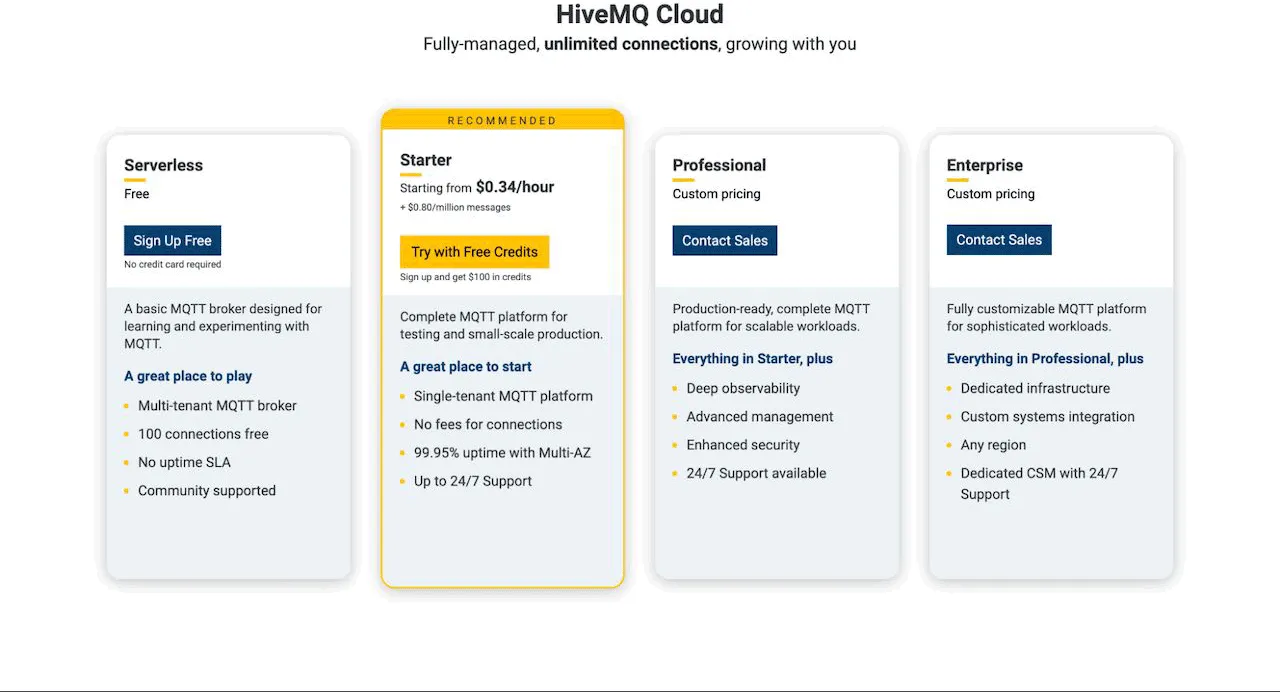Select the Starter plan heading
This screenshot has width=1280, height=692.
tap(426, 160)
